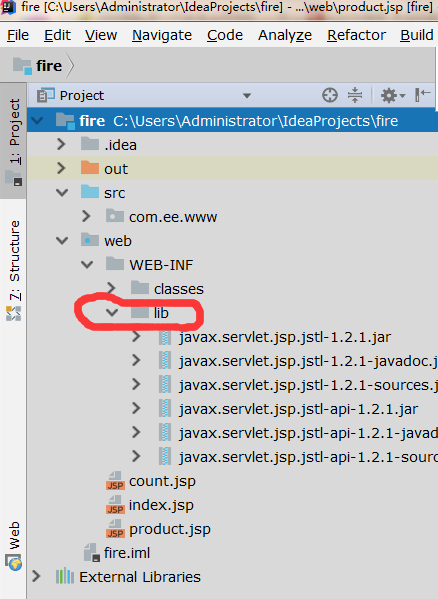
Task: Click the fire.iml file icon
Action: (x=92, y=553)
